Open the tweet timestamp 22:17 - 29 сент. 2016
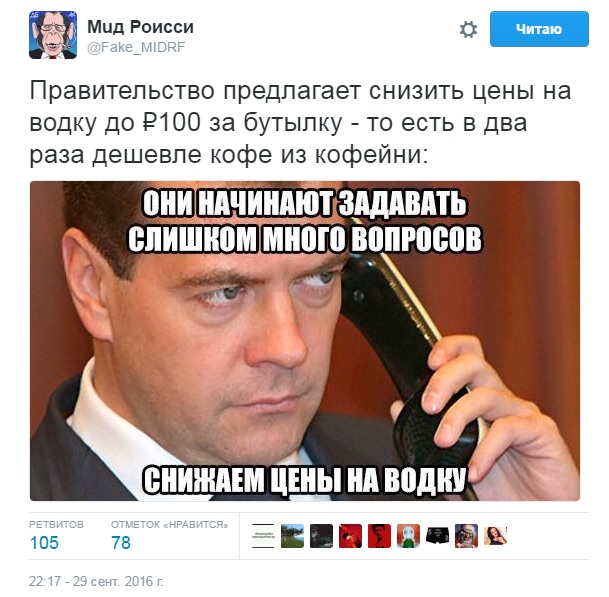 (96, 581)
